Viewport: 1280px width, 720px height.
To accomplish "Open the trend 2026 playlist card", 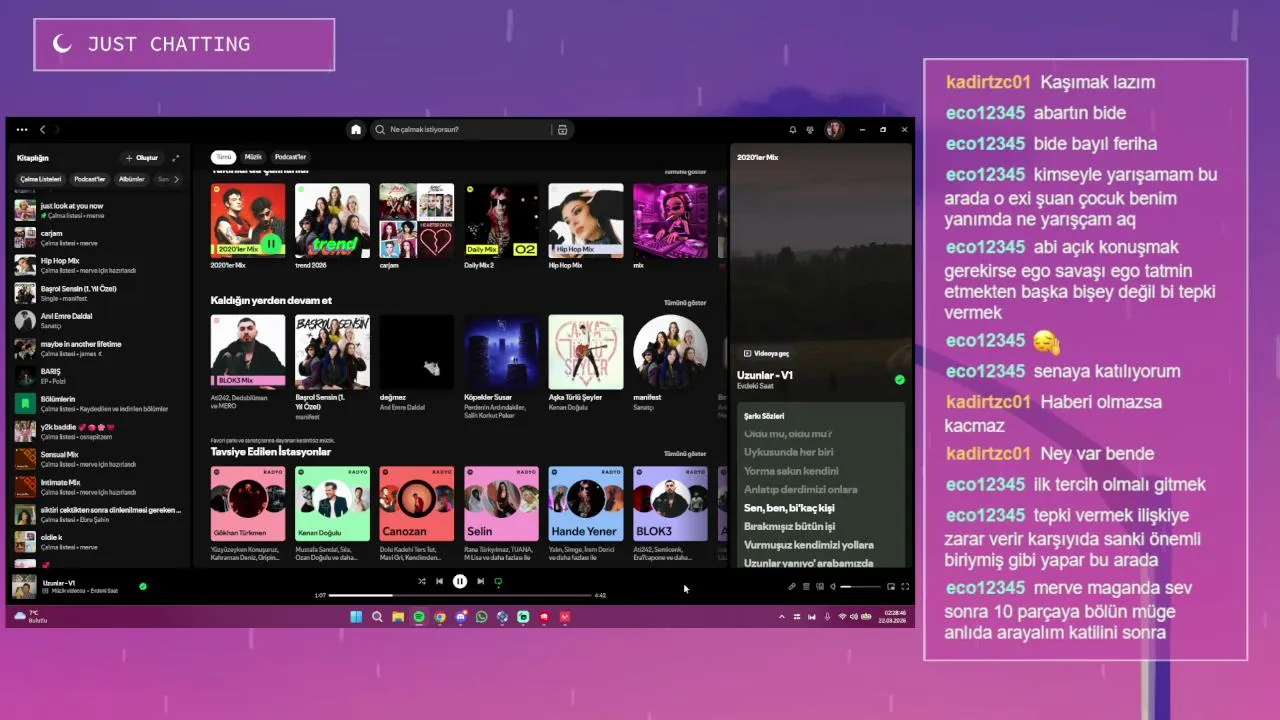I will point(332,227).
